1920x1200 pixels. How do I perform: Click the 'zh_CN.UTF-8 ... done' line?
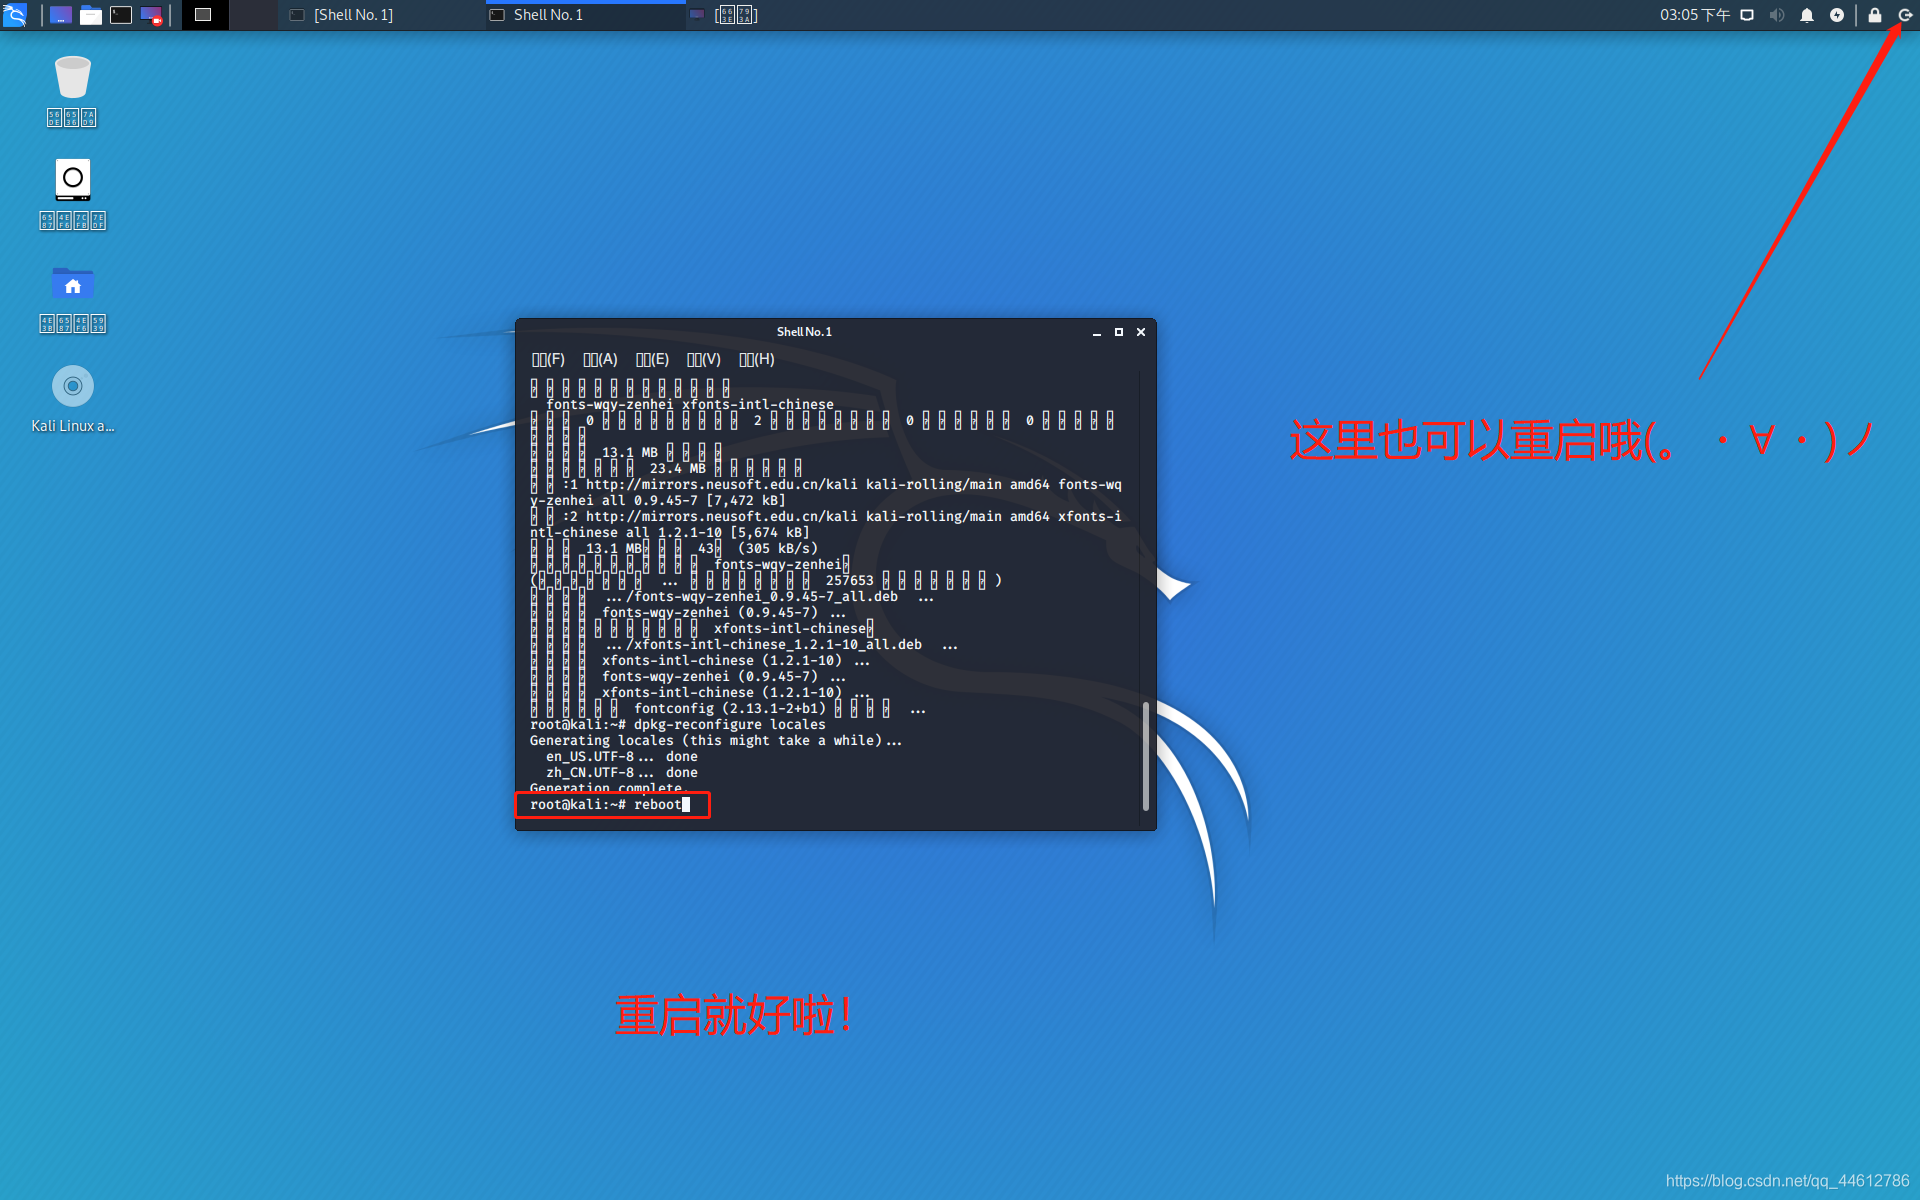coord(622,773)
